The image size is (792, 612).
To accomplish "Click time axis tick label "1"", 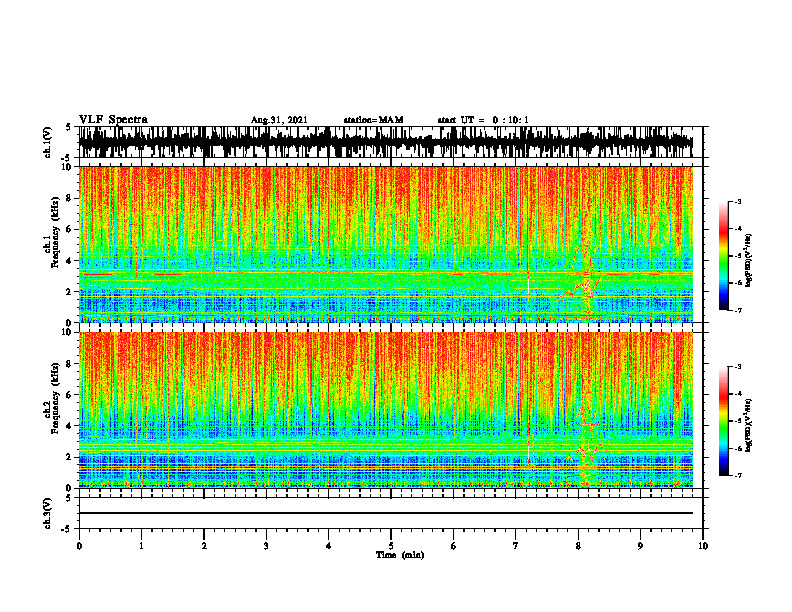I will point(141,546).
